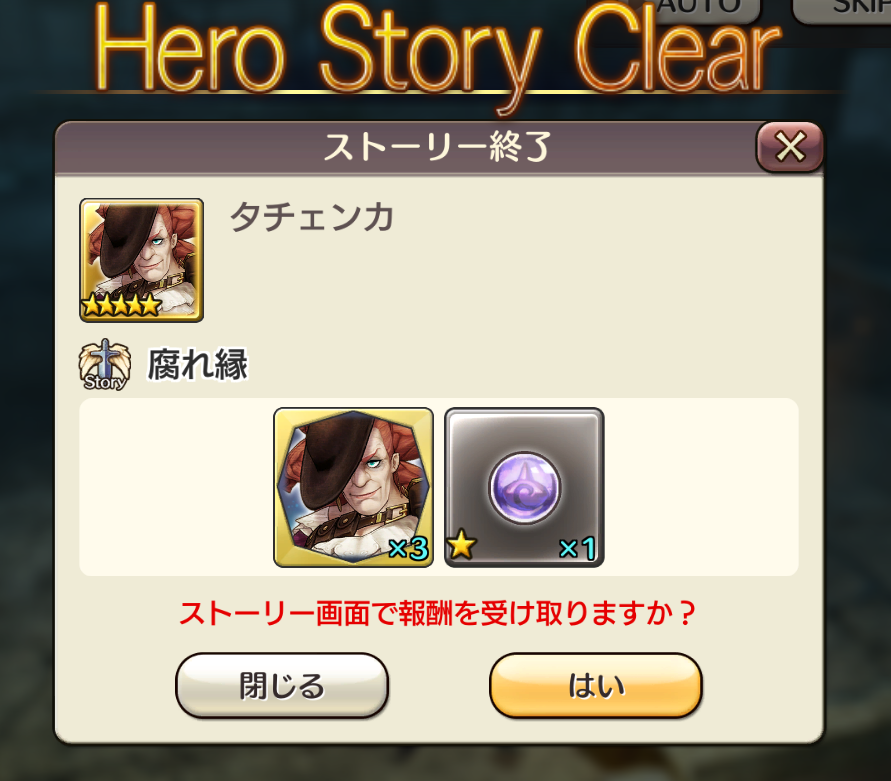The width and height of the screenshot is (891, 781).
Task: Click the 腐れ縁 story title
Action: pyautogui.click(x=198, y=364)
